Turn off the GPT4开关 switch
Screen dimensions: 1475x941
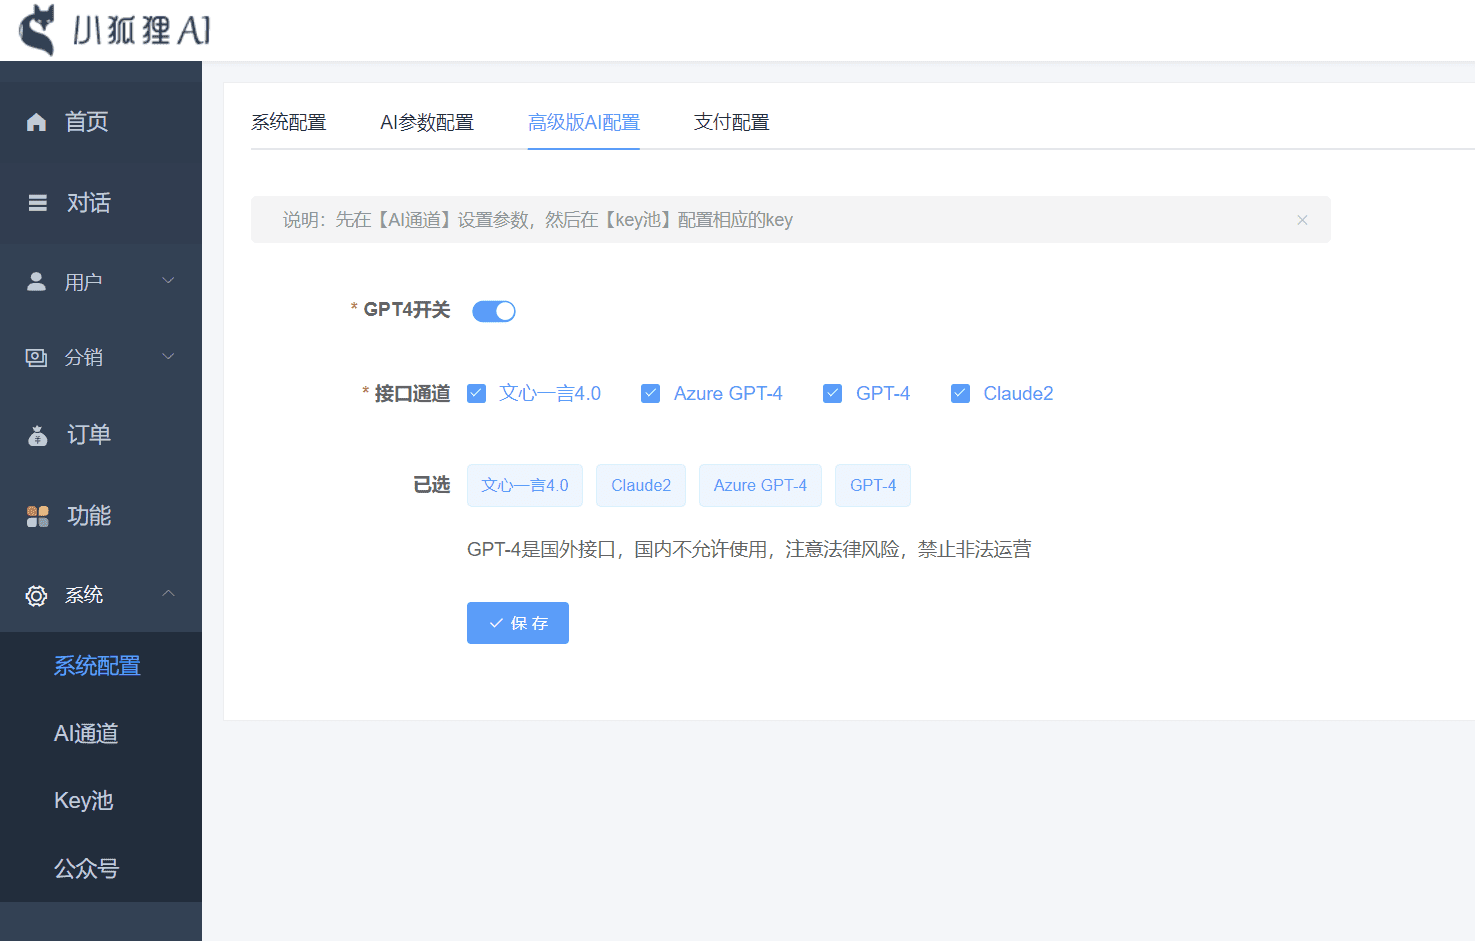[494, 311]
